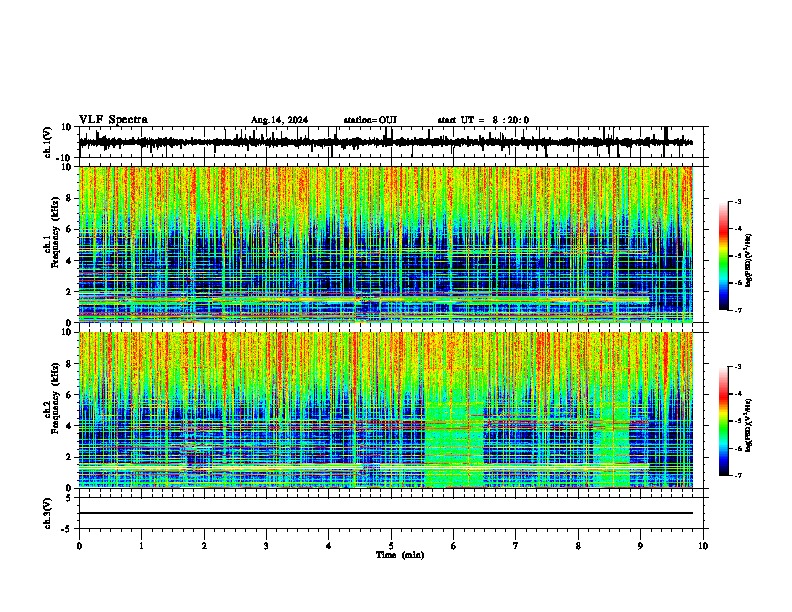Screen dimensions: 792x612
Task: Click the ch.1 voltage waveform trace
Action: [x=385, y=142]
